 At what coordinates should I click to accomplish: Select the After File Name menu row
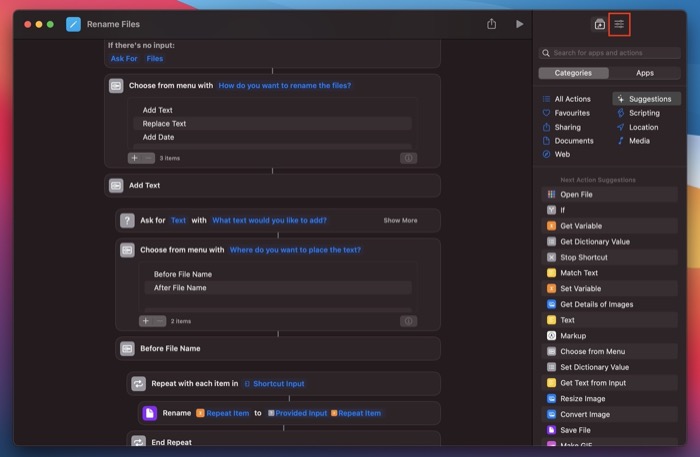coord(278,288)
